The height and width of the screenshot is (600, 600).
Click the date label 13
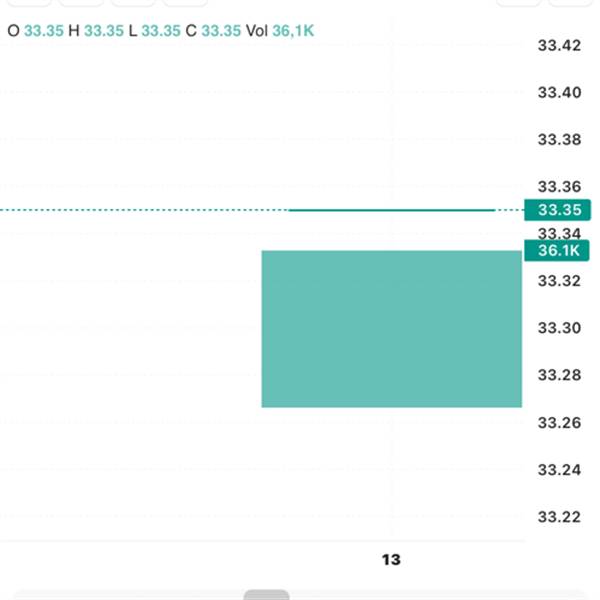pyautogui.click(x=391, y=559)
